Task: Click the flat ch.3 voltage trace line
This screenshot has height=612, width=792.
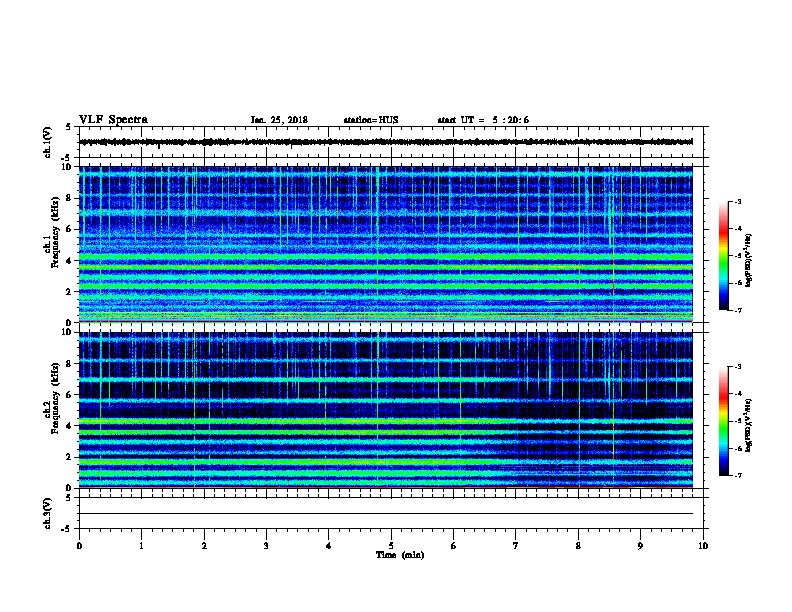Action: point(386,514)
